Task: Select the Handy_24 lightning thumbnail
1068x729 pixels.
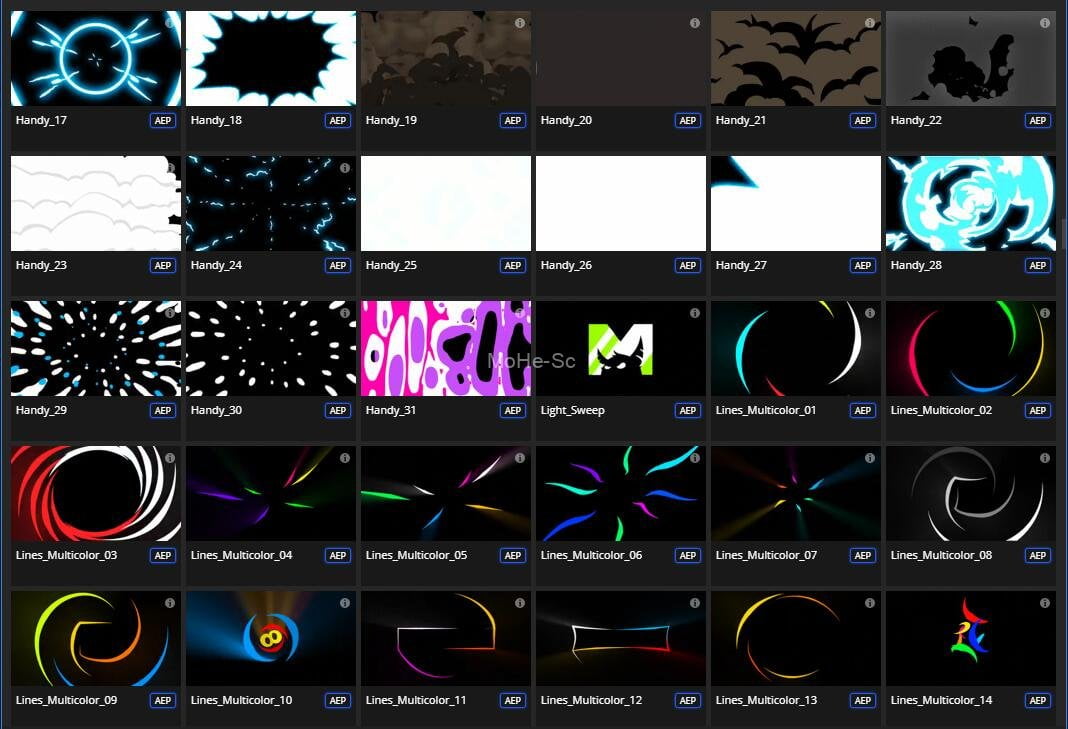Action: tap(271, 203)
